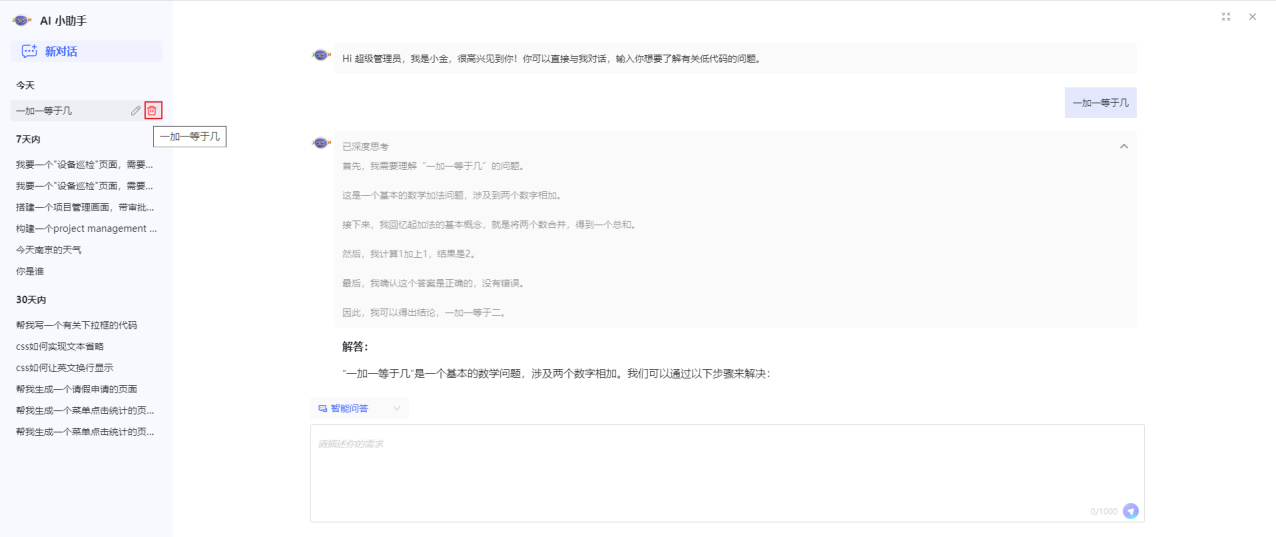Click reasoning line 这是一个基本的数学加法问题
Viewport: 1276px width, 537px height.
click(x=451, y=195)
